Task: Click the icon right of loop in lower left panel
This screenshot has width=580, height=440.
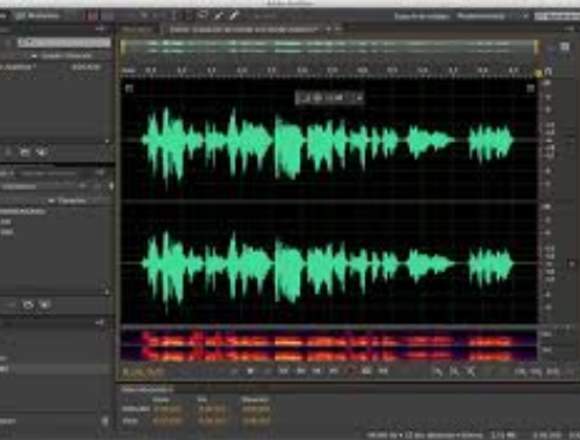Action: click(45, 305)
